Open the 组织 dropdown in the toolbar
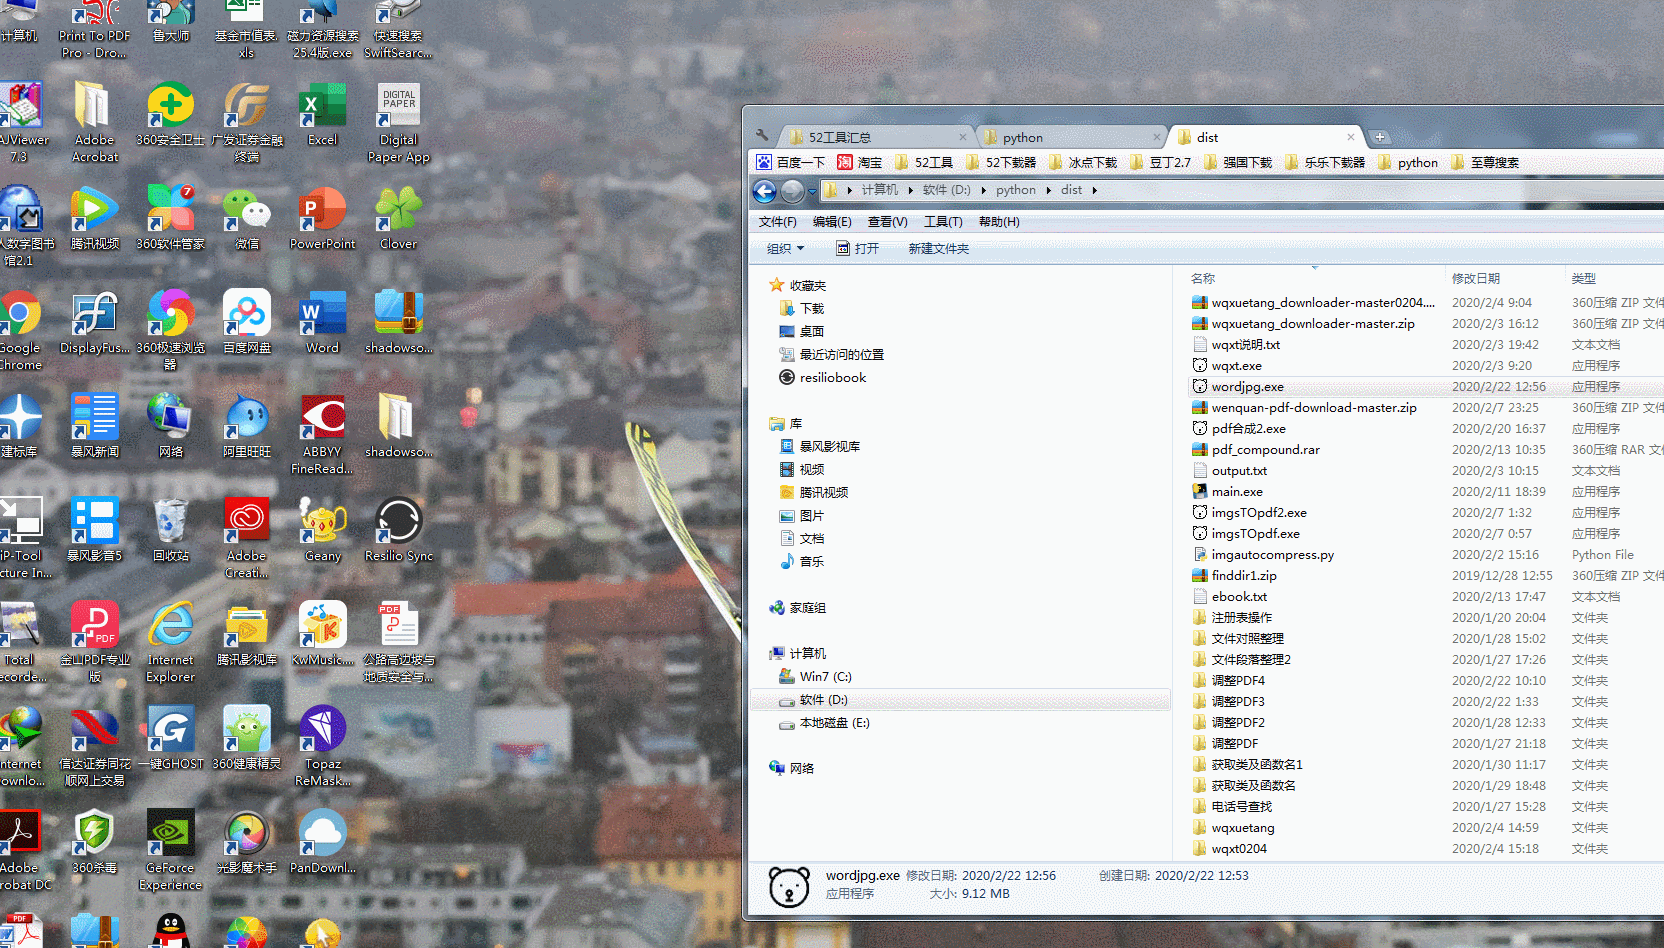 785,249
